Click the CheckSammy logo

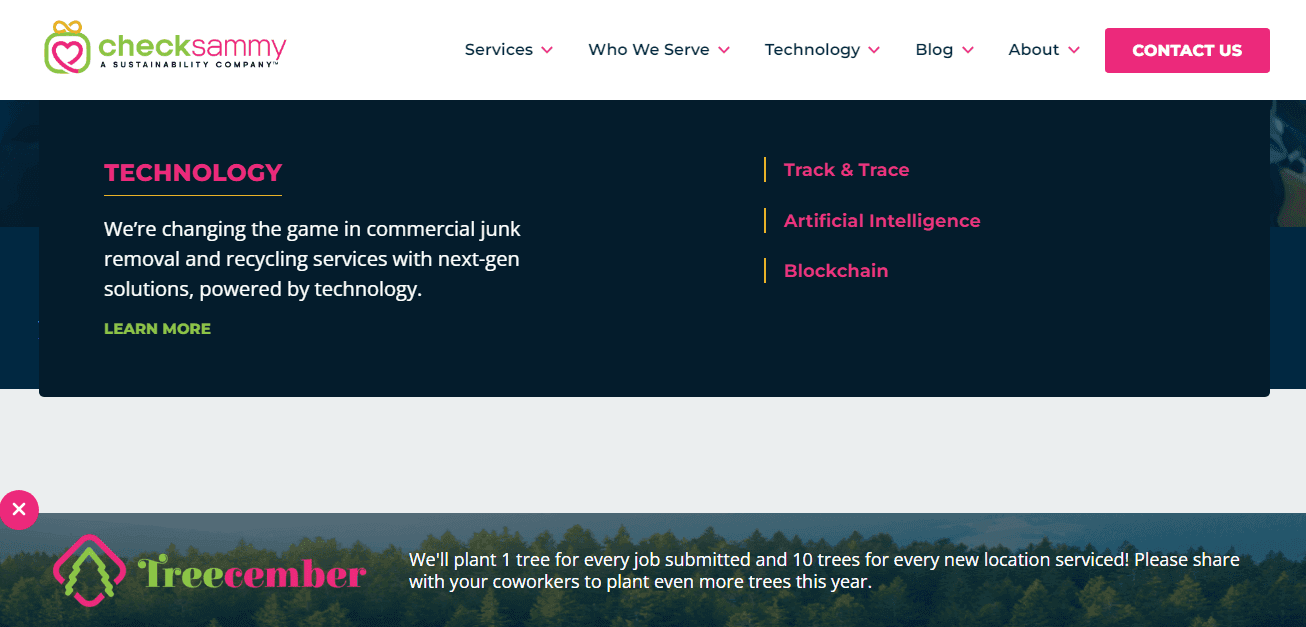click(x=166, y=48)
